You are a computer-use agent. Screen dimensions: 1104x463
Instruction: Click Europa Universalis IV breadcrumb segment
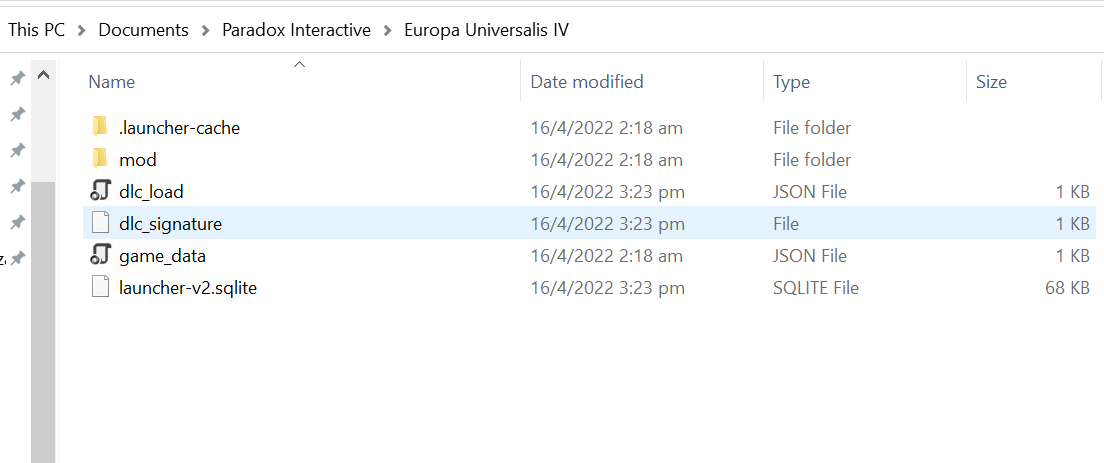click(x=487, y=30)
